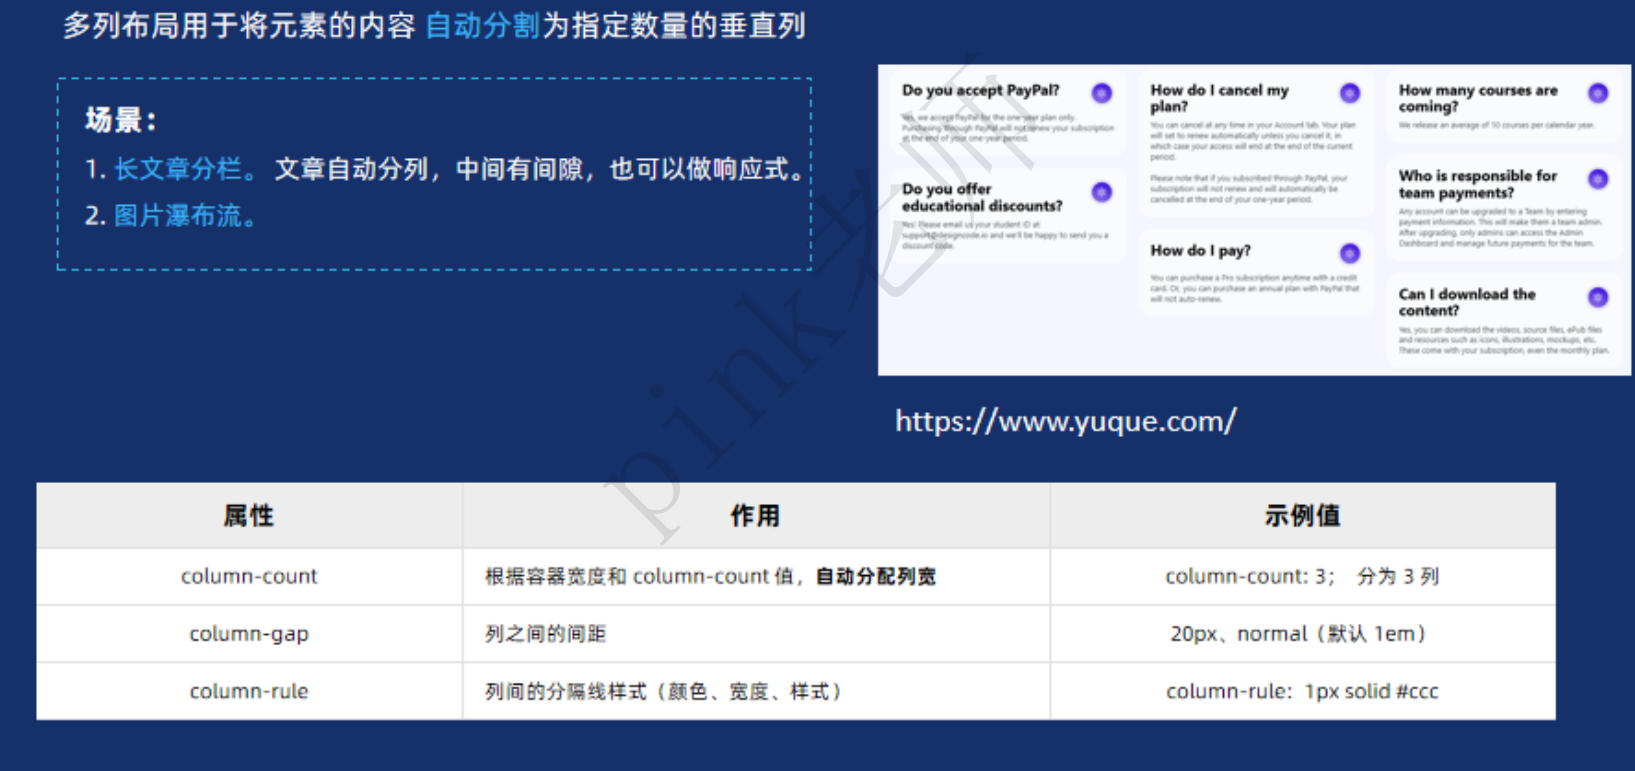
Task: Click the purple icon beside "Do you accept PayPal?"
Action: point(1101,93)
